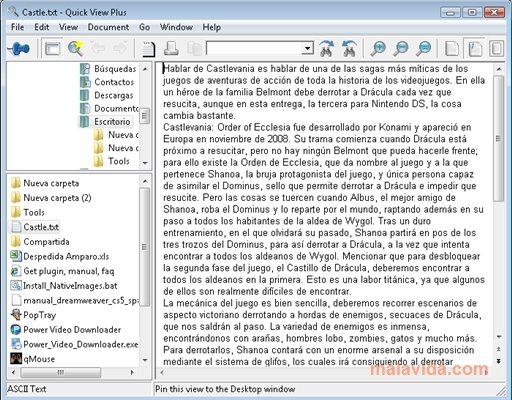Click document pane vertical scrollbar thumb
This screenshot has width=512, height=400.
click(499, 138)
